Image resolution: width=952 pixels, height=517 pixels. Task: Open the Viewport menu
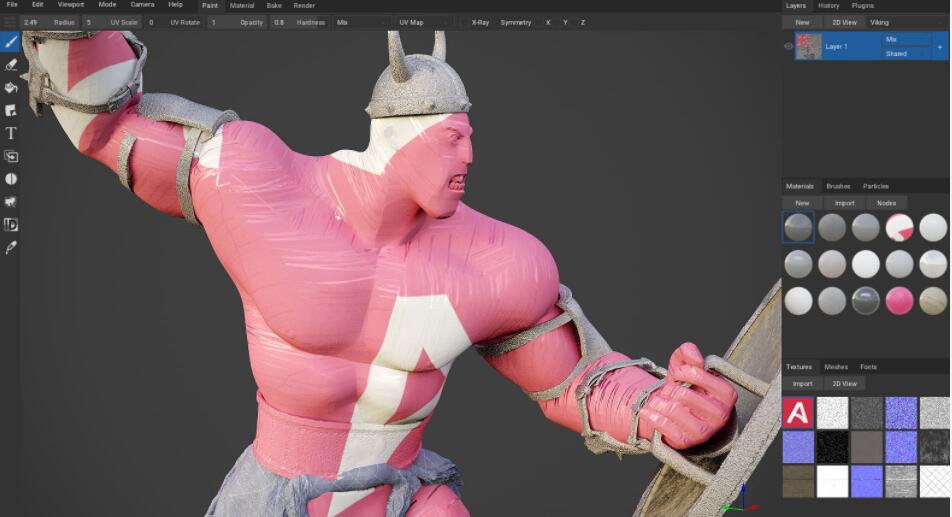pos(70,5)
